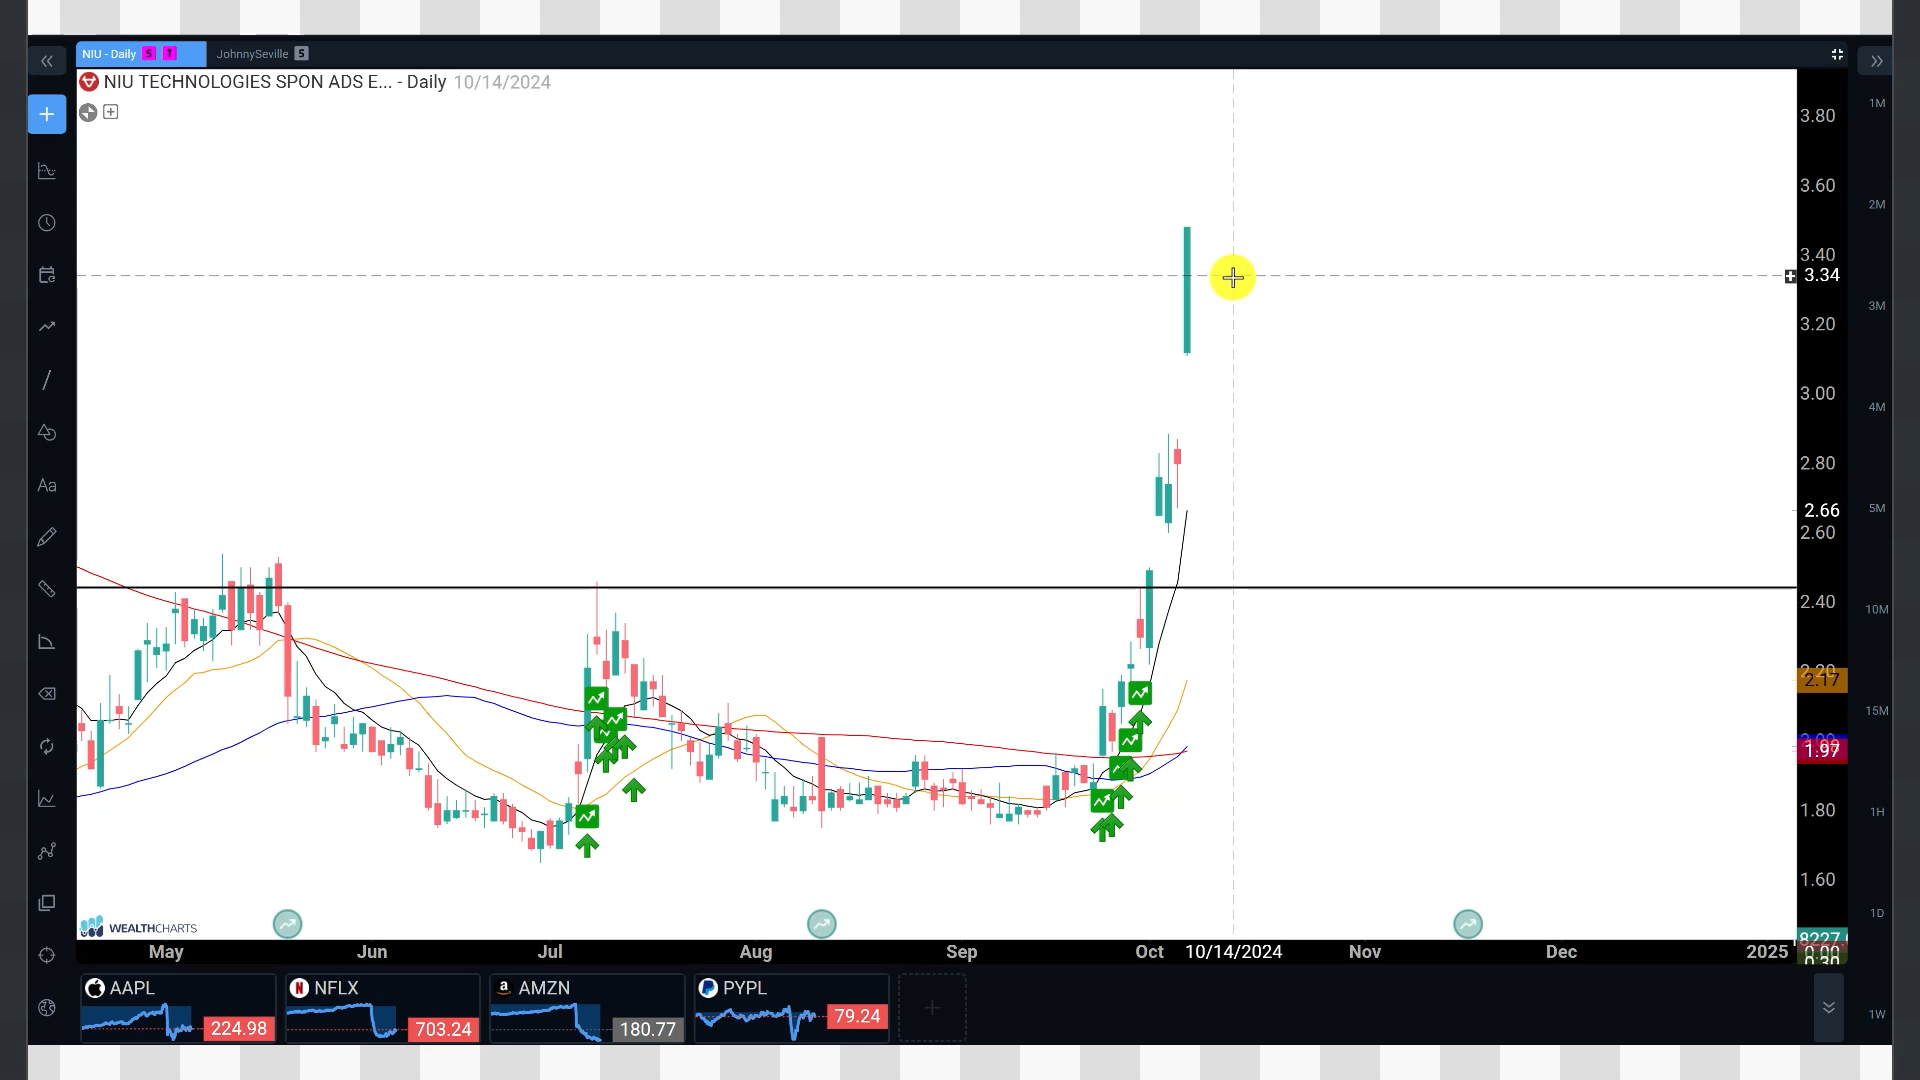1920x1080 pixels.
Task: Click the red 1.97 moving average label
Action: coord(1822,751)
